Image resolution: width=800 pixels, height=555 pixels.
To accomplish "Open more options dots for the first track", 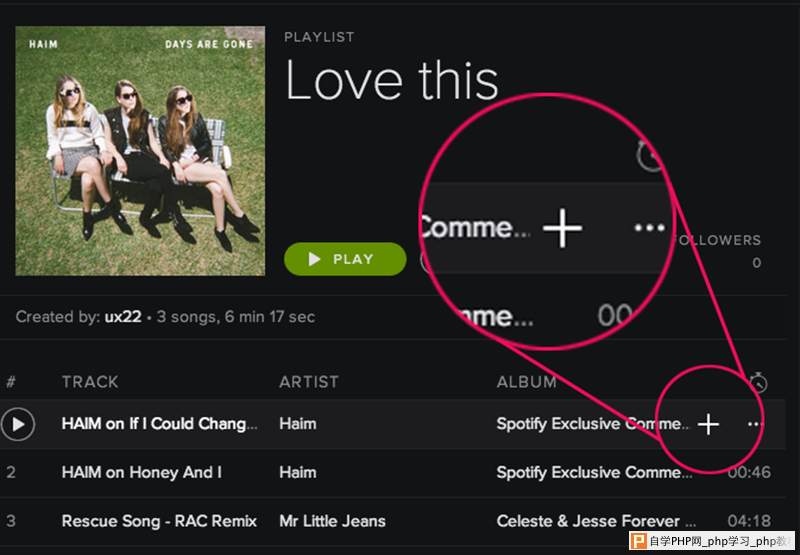I will pyautogui.click(x=755, y=424).
